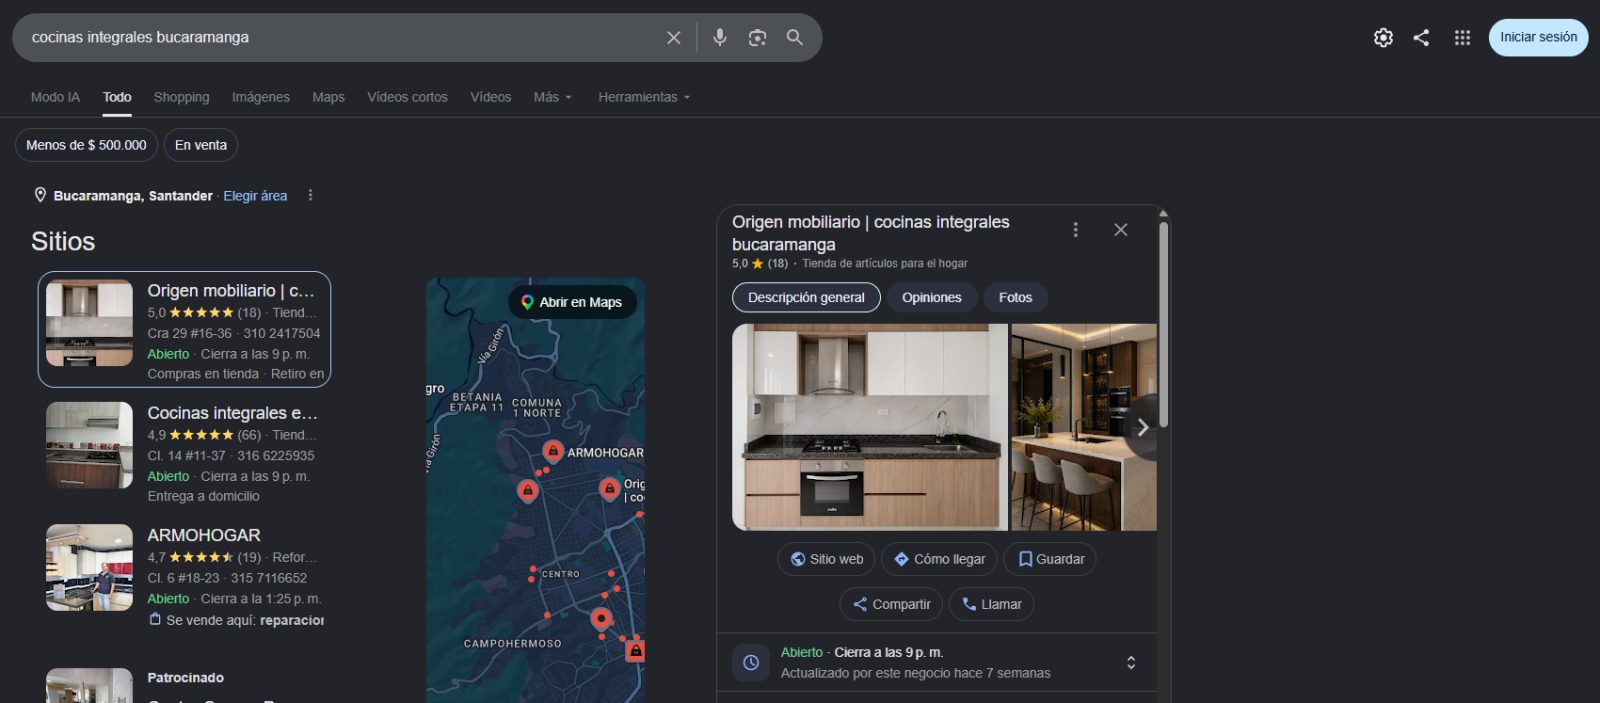Select Cocinas integrales listing title
The image size is (1600, 703).
tap(232, 413)
